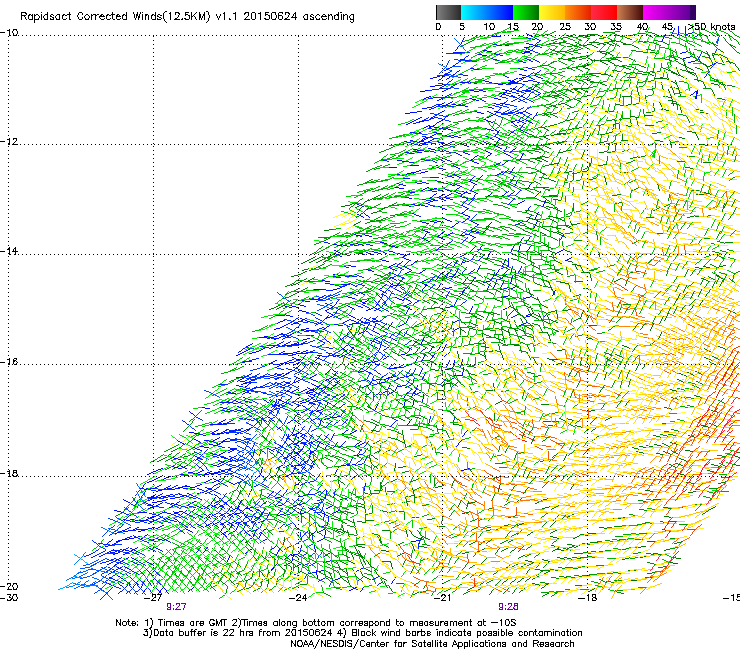
Task: Click the NOAA/NESDIS Center for Satellite Applications credit
Action: coord(432,644)
